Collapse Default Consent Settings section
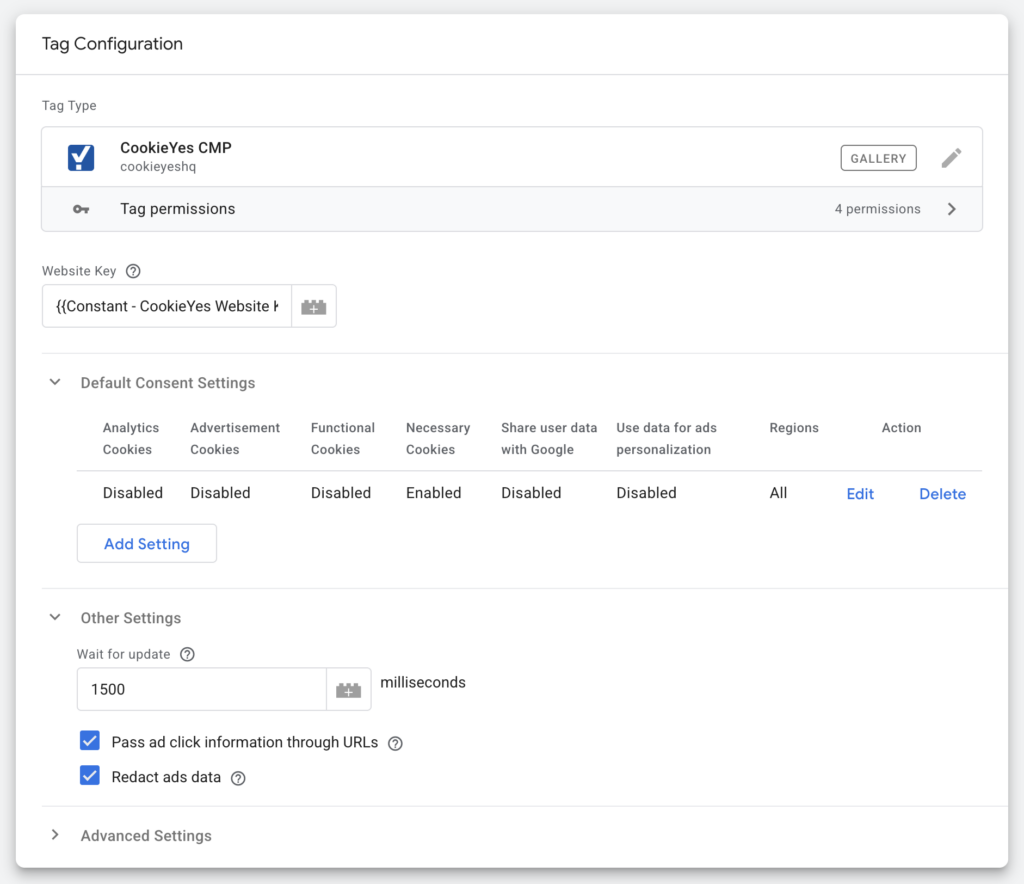Image resolution: width=1024 pixels, height=884 pixels. [56, 382]
